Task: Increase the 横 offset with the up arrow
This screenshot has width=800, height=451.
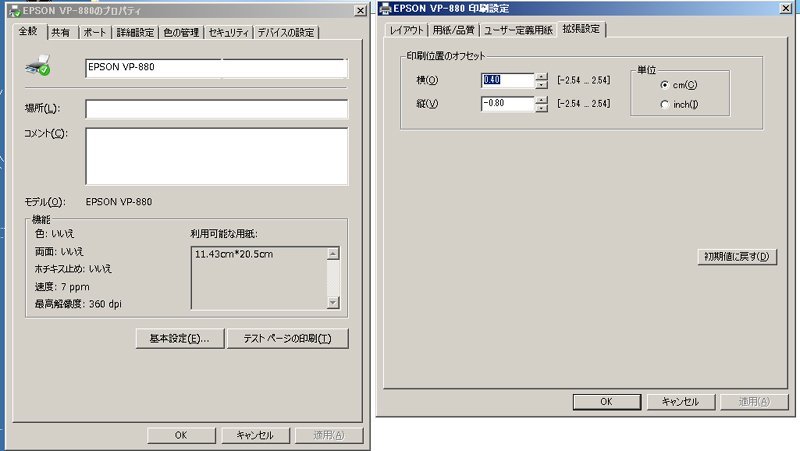Action: [542, 75]
